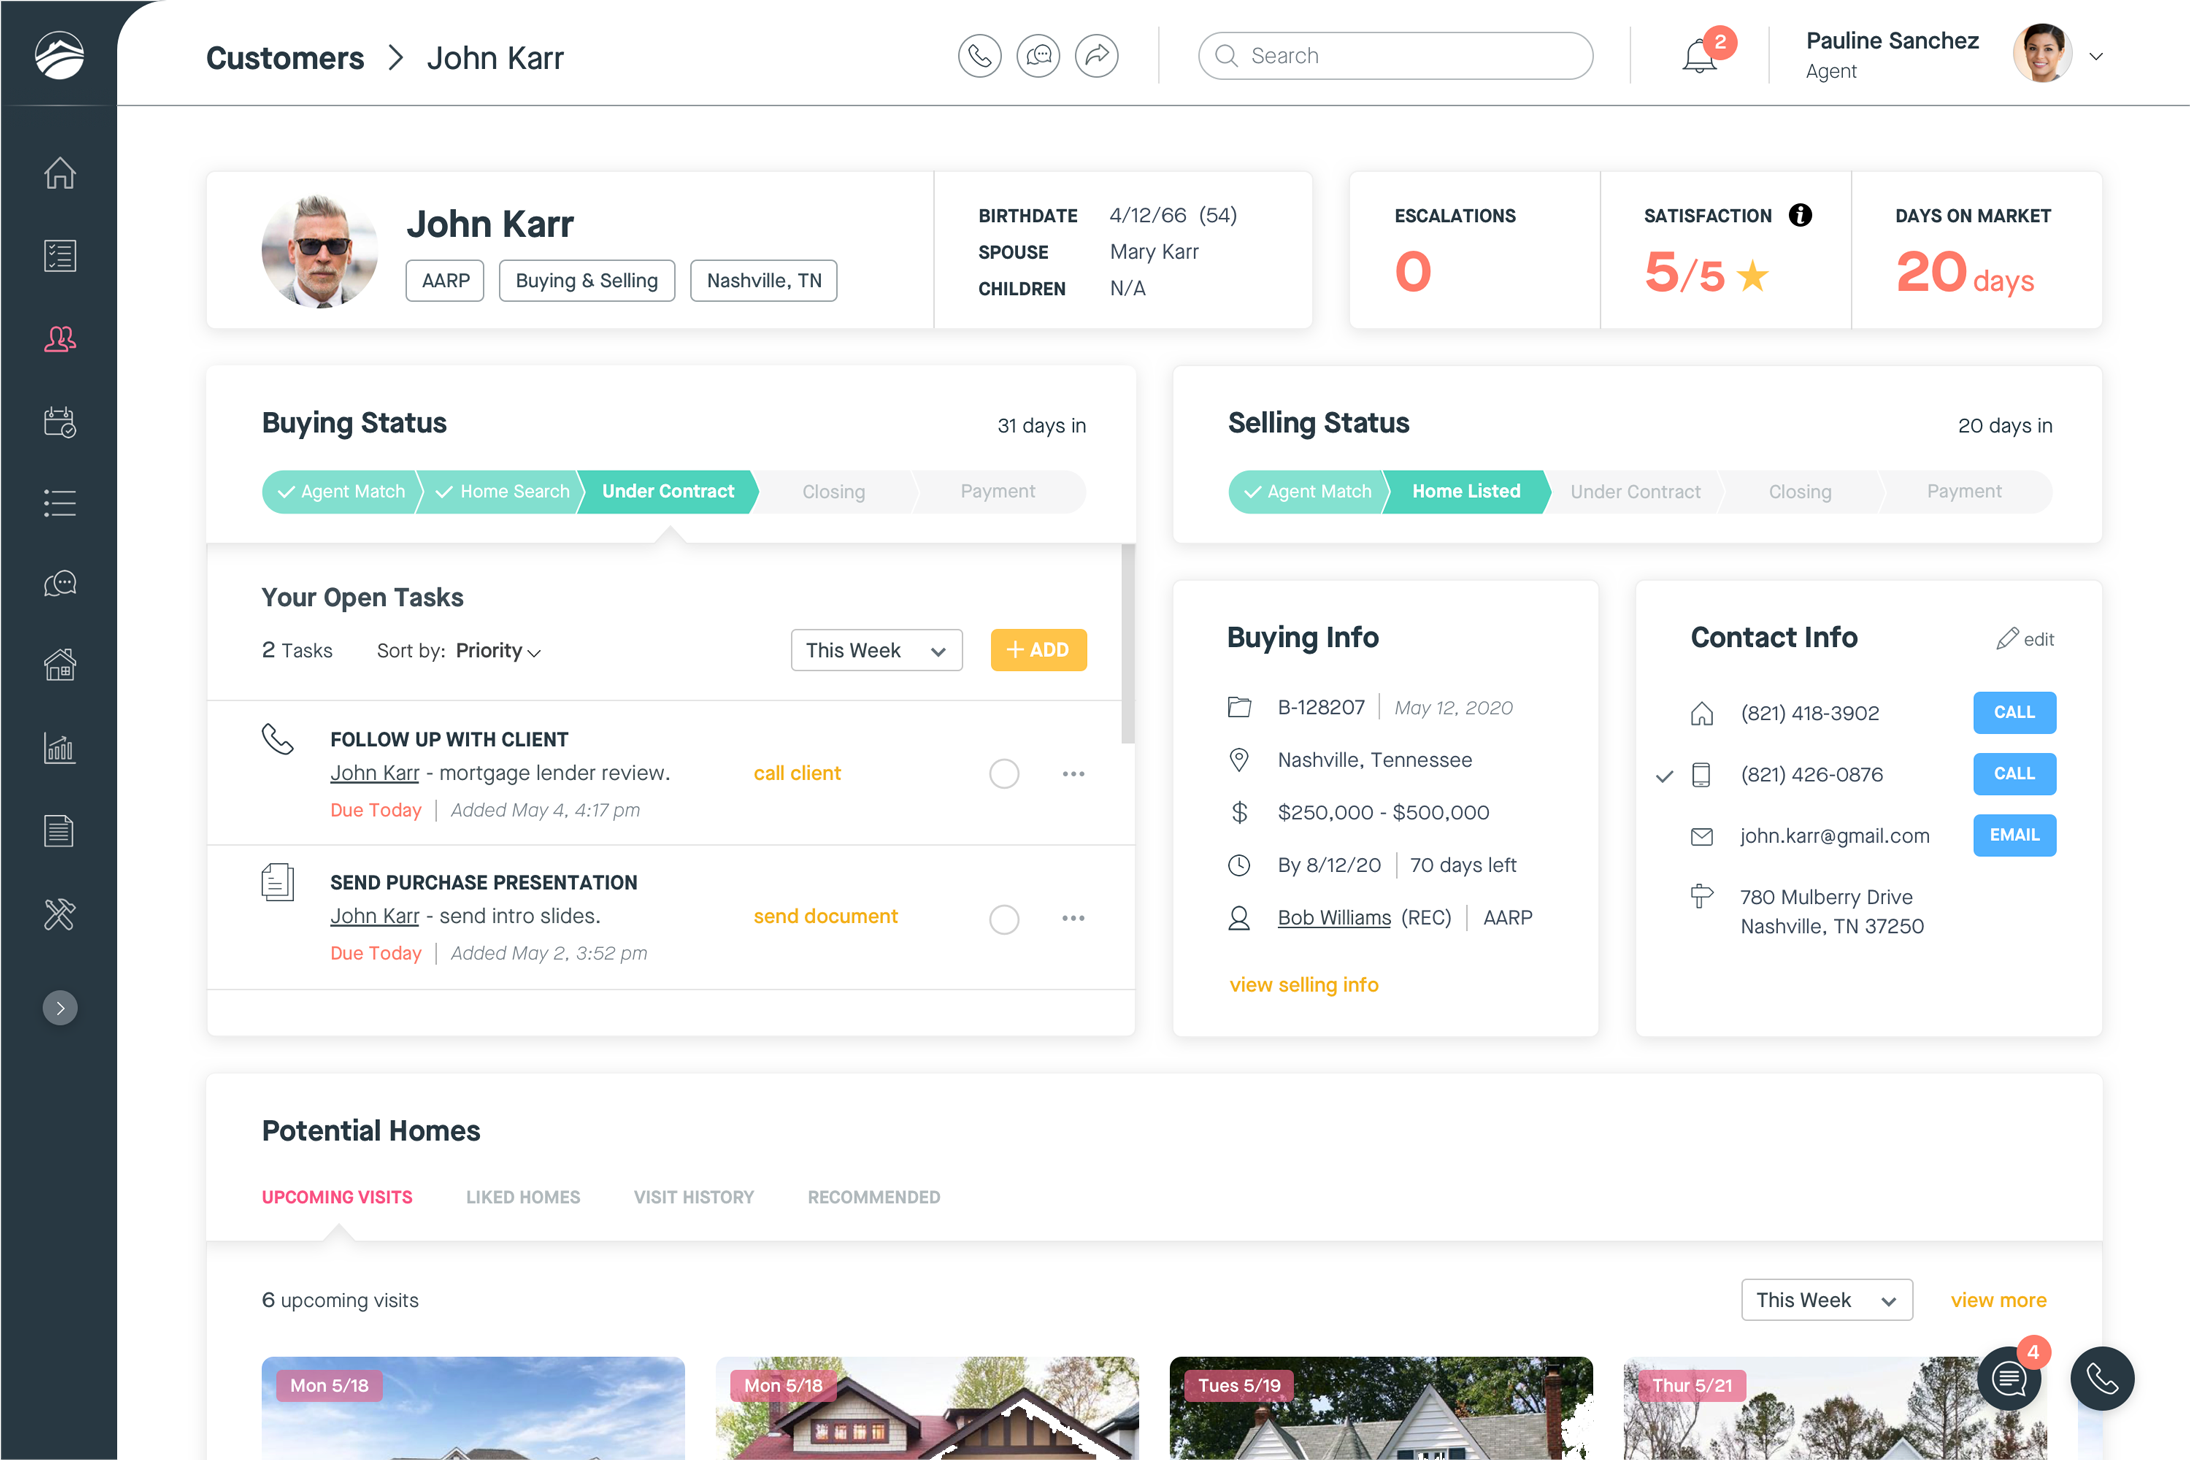
Task: Switch to the Liked Homes tab
Action: click(523, 1197)
